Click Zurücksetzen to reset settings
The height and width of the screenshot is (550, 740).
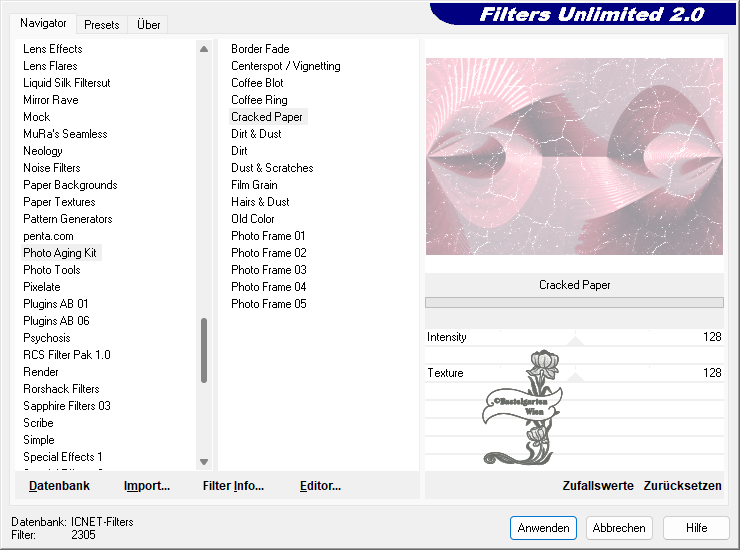click(x=682, y=486)
